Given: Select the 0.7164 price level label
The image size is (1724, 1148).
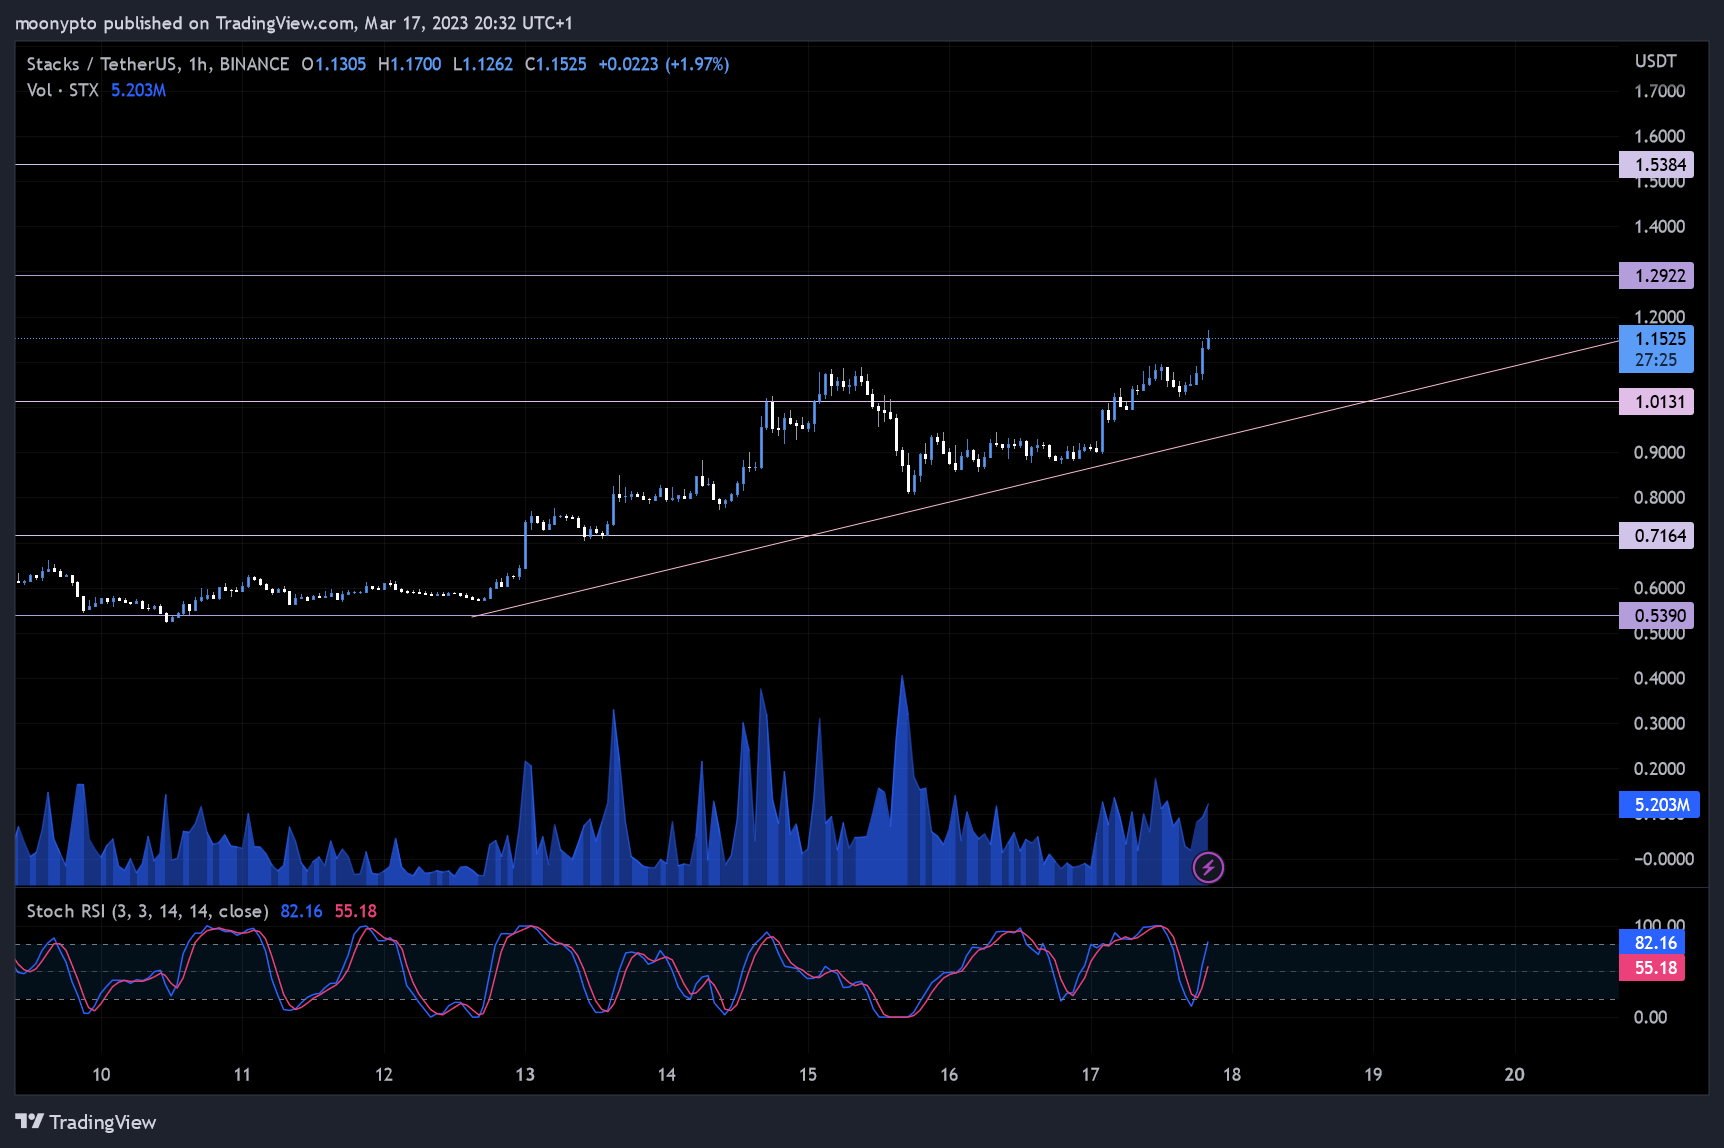Looking at the screenshot, I should (1656, 536).
